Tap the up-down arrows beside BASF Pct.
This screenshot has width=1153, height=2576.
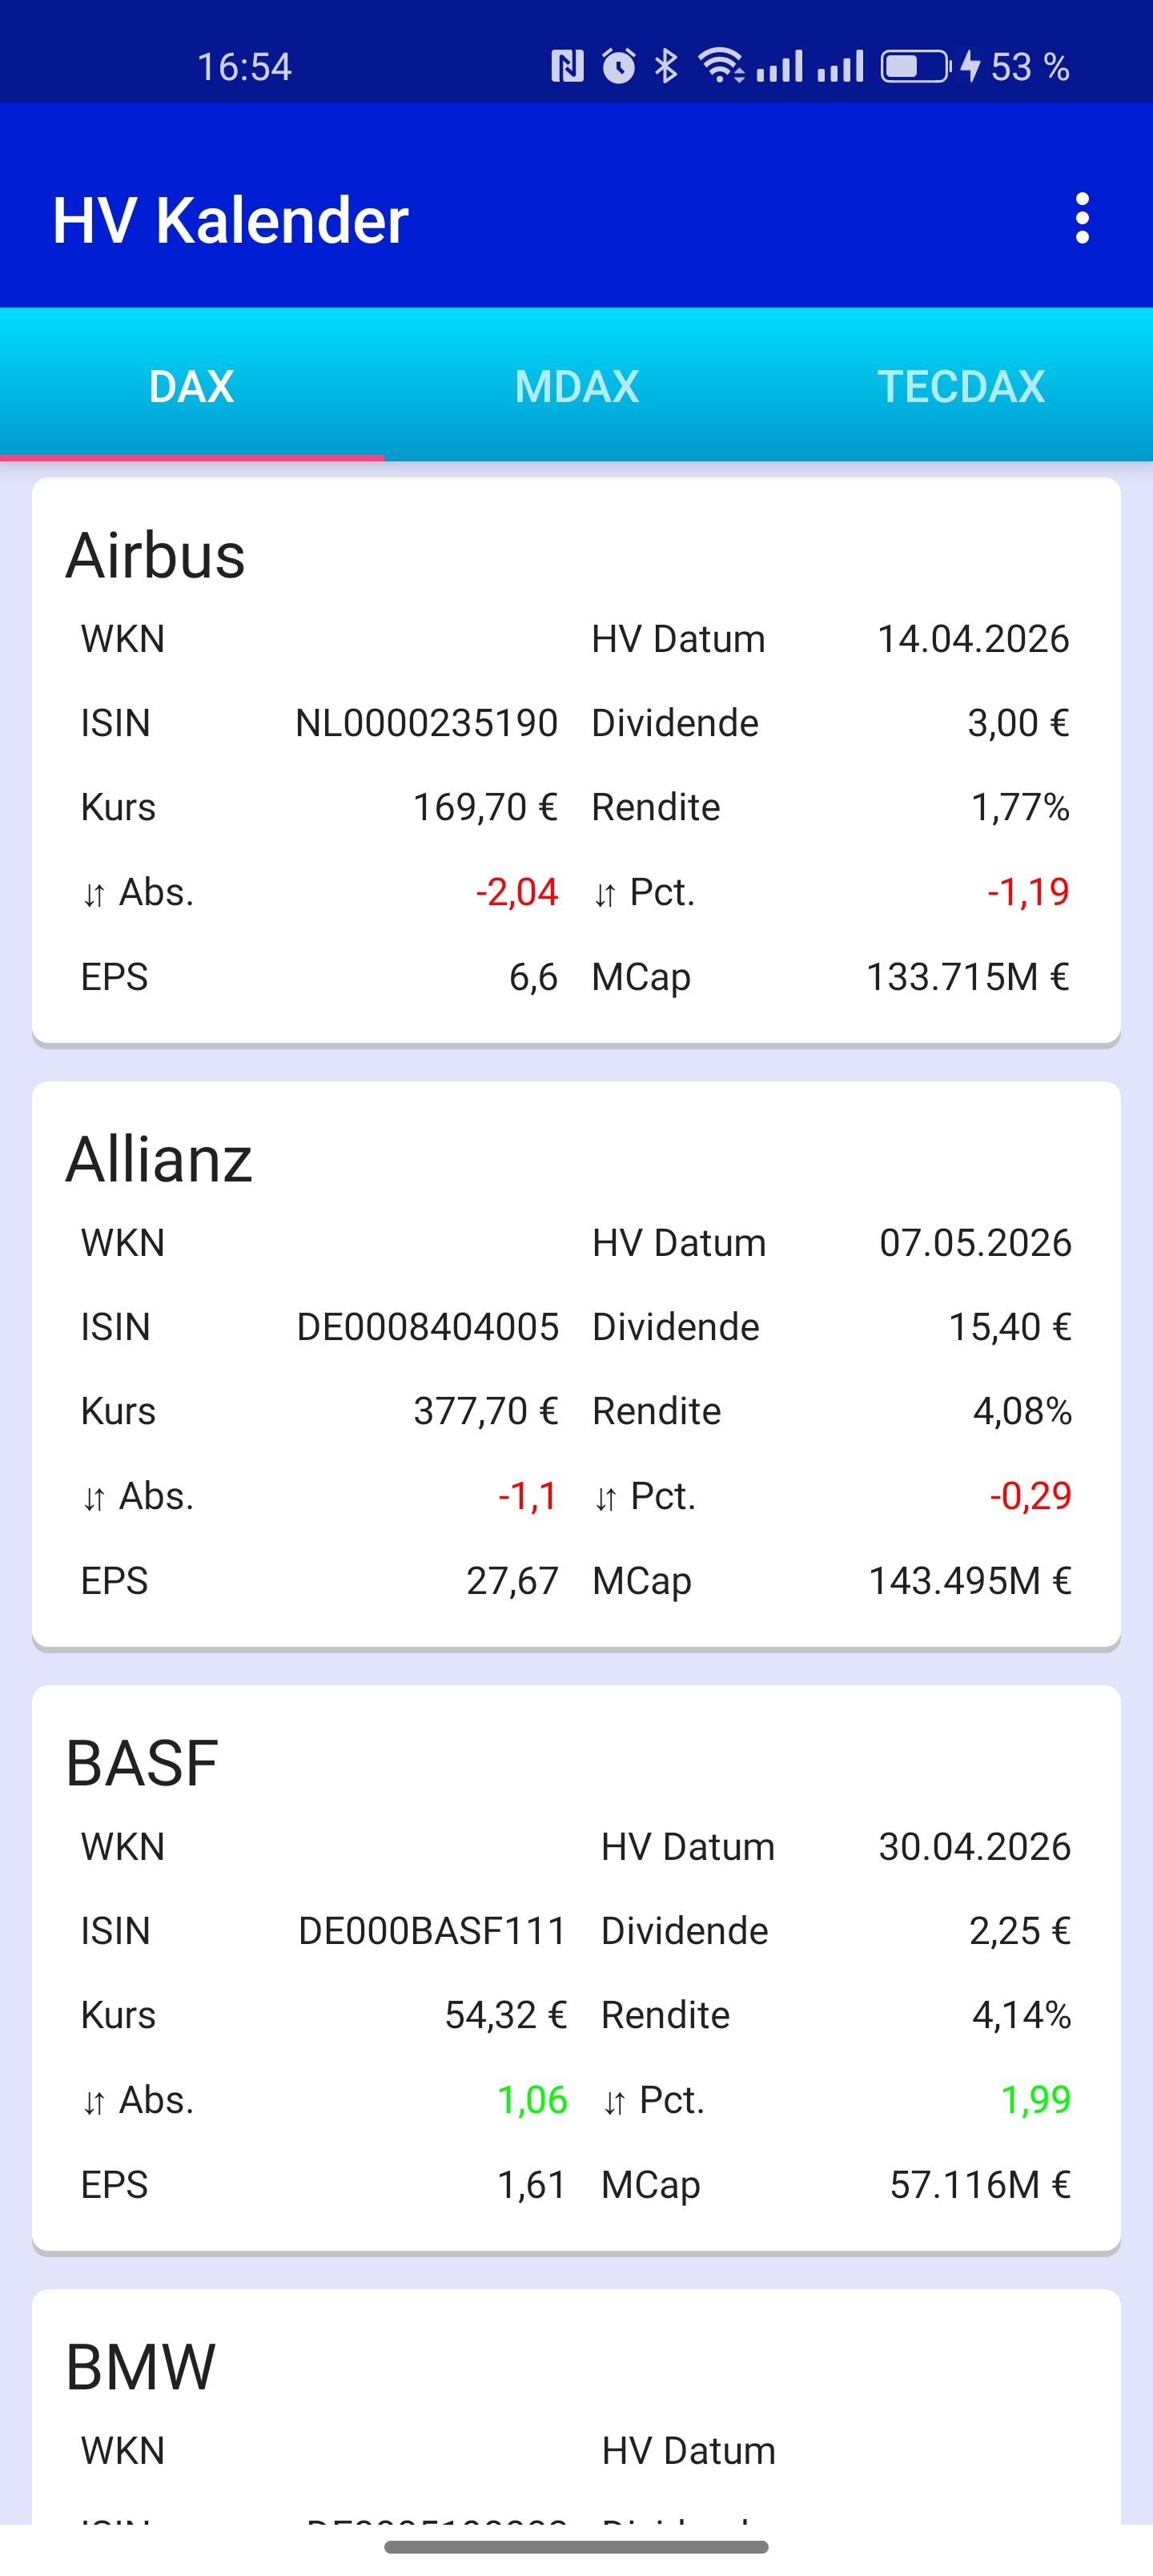click(614, 2102)
